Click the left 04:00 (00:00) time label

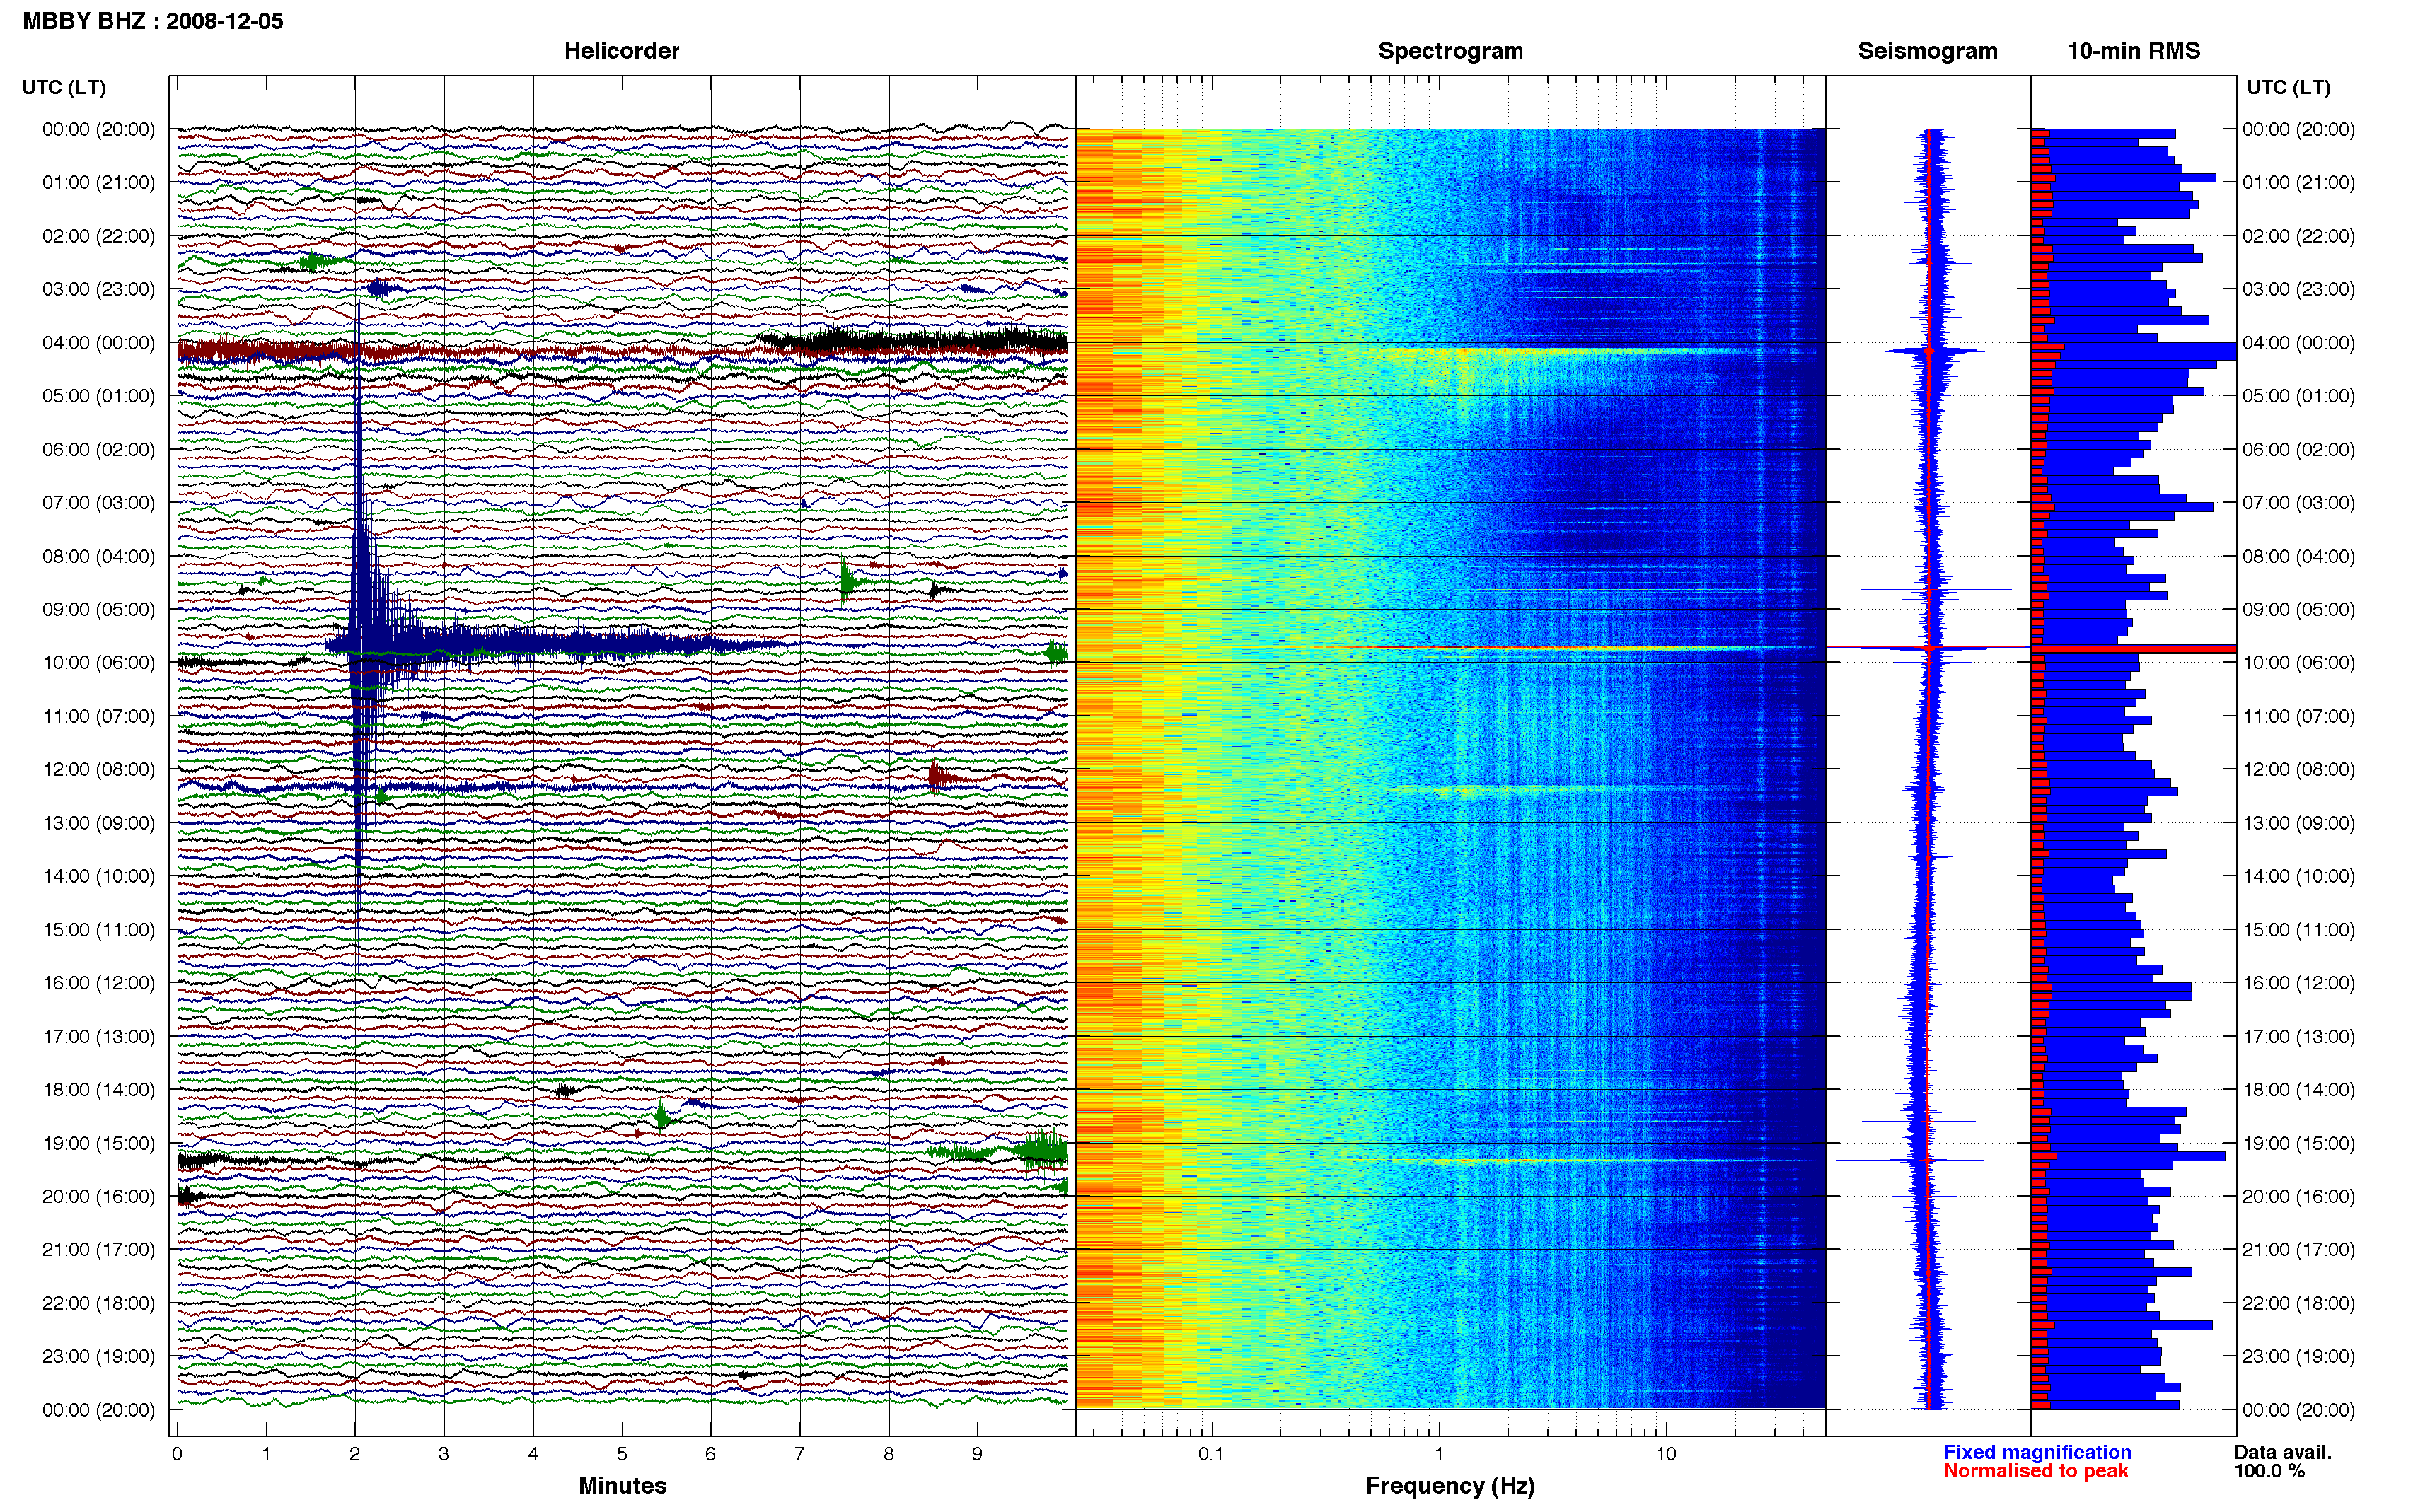(98, 343)
